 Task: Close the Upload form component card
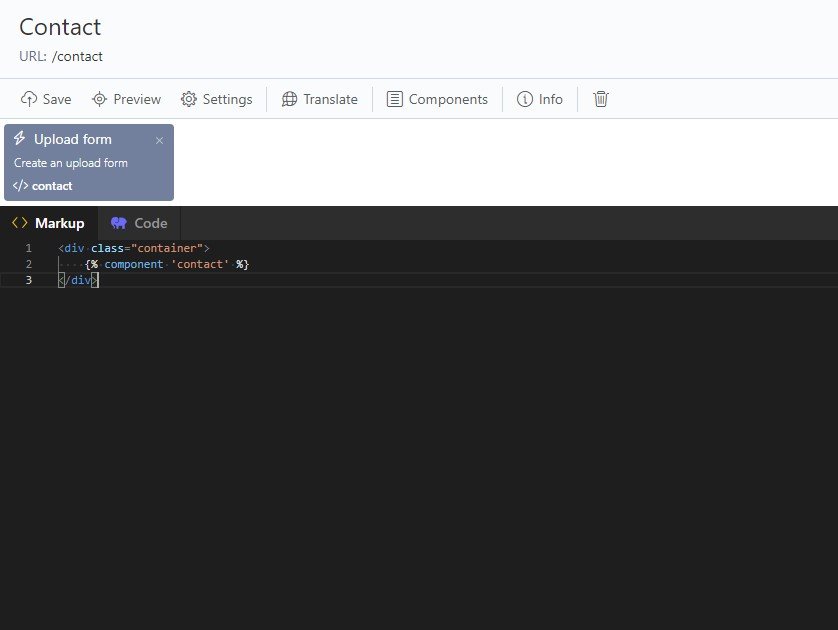click(159, 141)
